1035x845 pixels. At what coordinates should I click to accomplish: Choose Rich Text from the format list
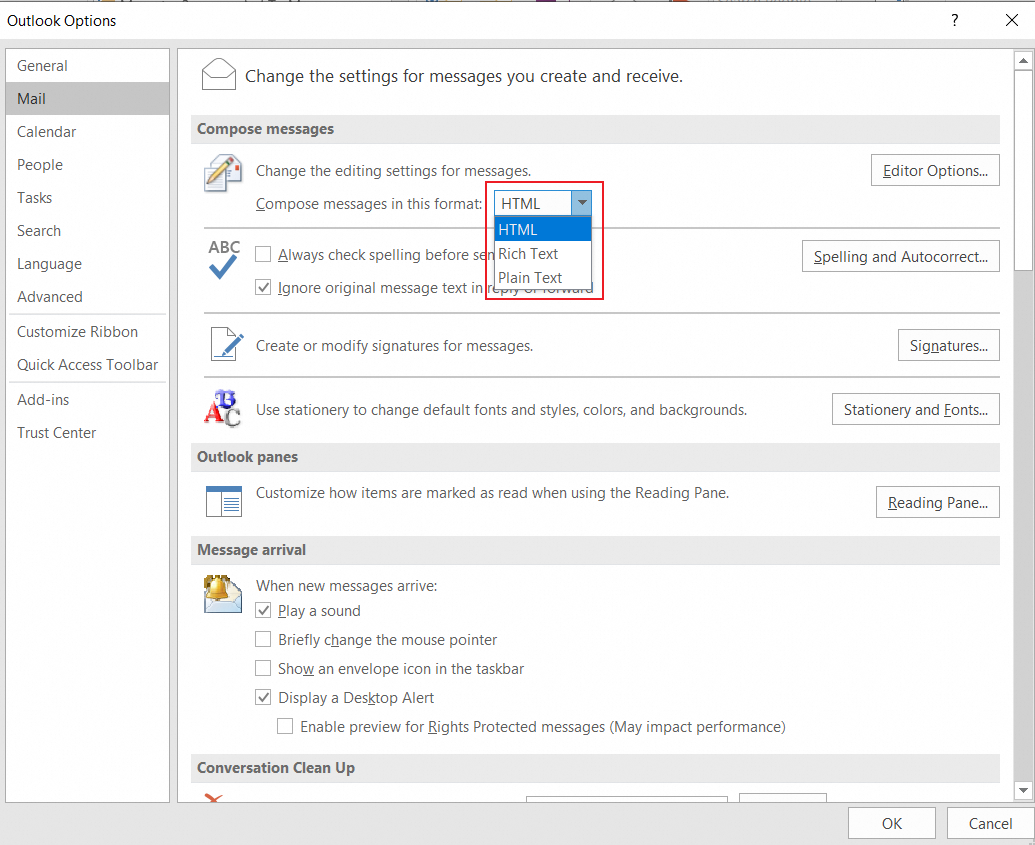(x=543, y=254)
